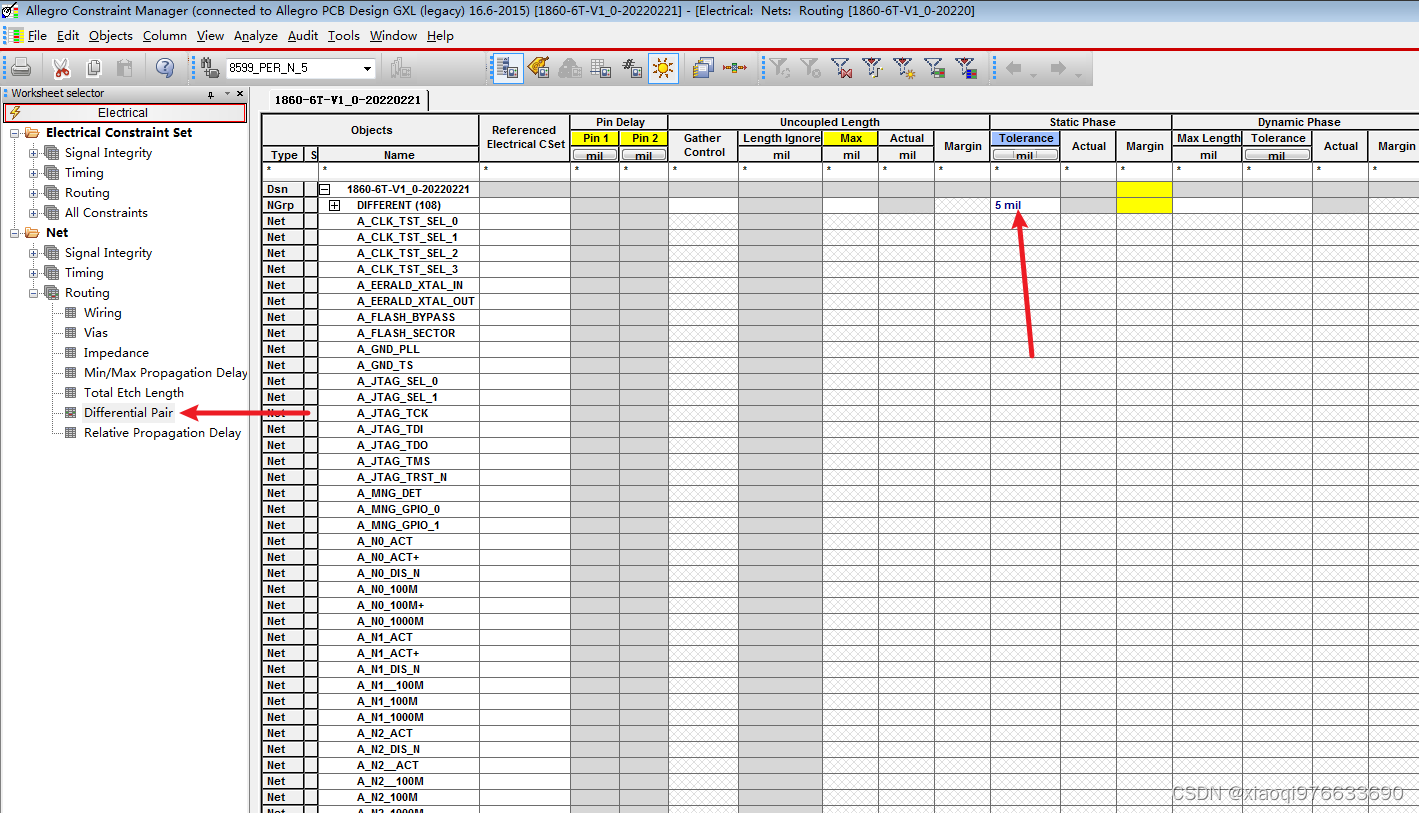Click the 5 mil tolerance cell
The image size is (1419, 813).
[1025, 205]
